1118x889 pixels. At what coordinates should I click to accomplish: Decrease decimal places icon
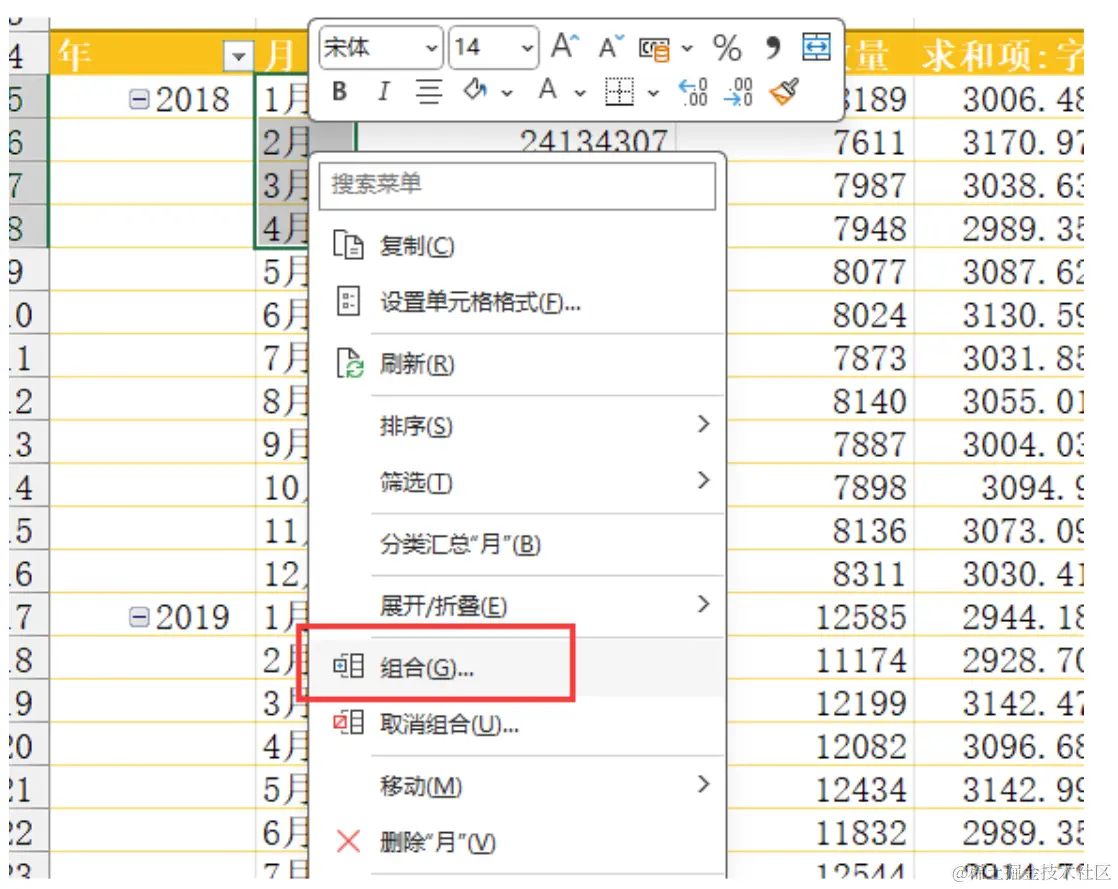738,92
